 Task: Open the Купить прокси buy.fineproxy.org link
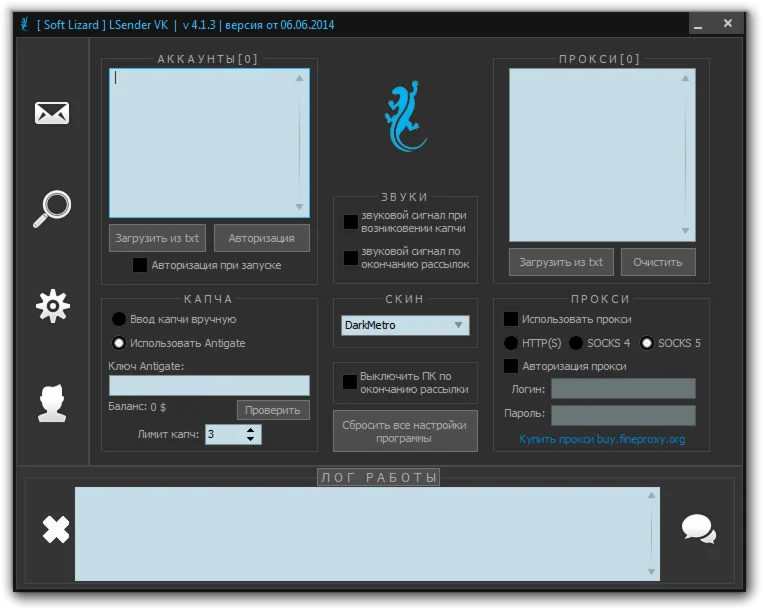[602, 439]
